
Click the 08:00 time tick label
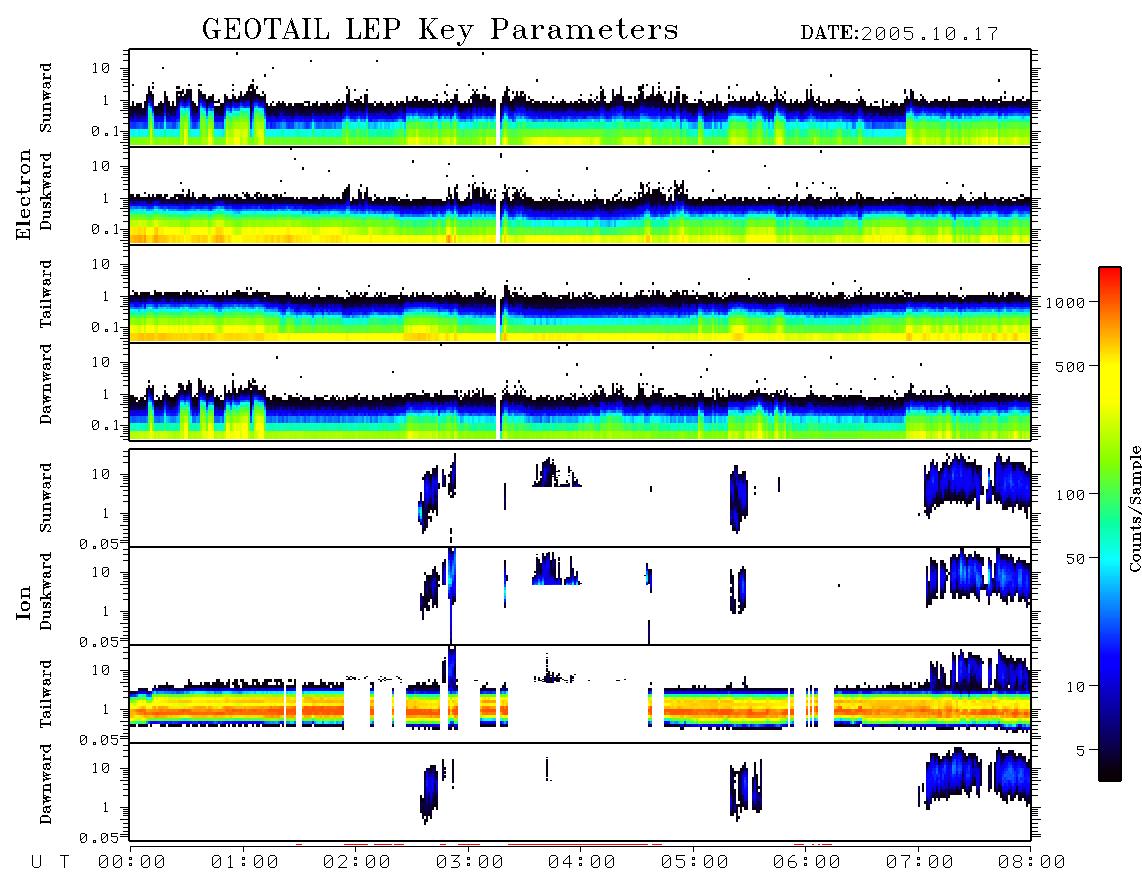click(x=1032, y=862)
